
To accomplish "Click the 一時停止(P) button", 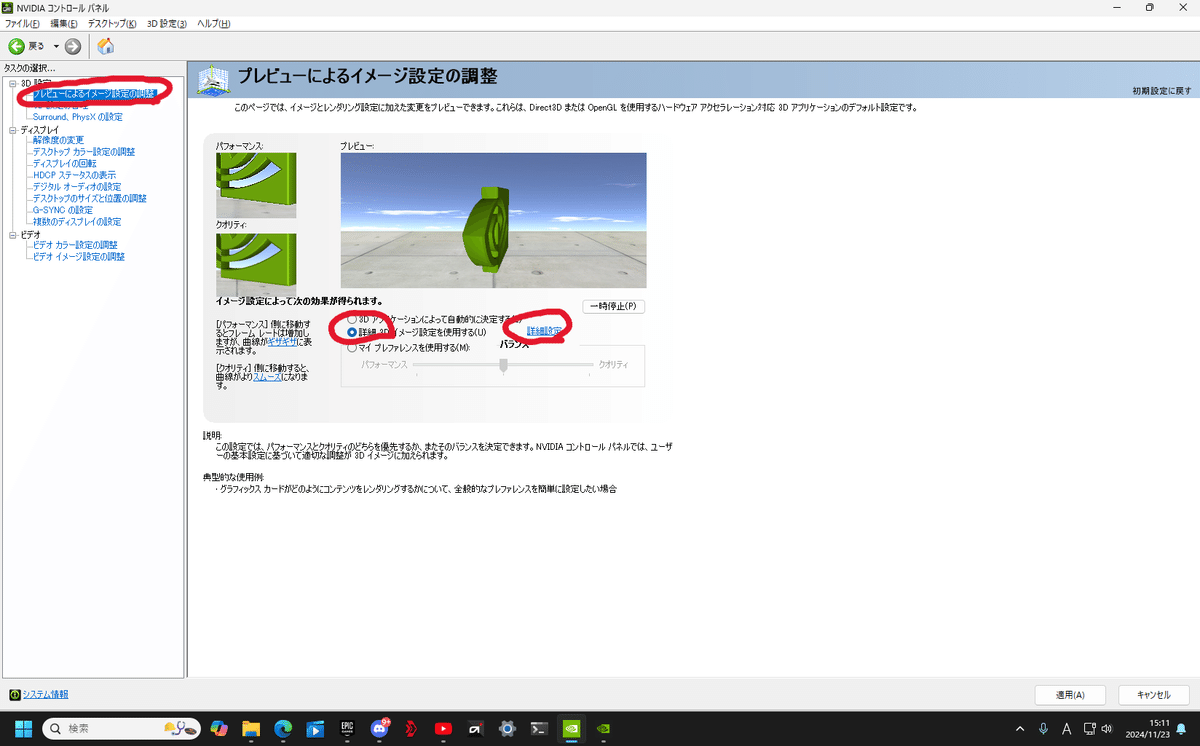I will 613,306.
